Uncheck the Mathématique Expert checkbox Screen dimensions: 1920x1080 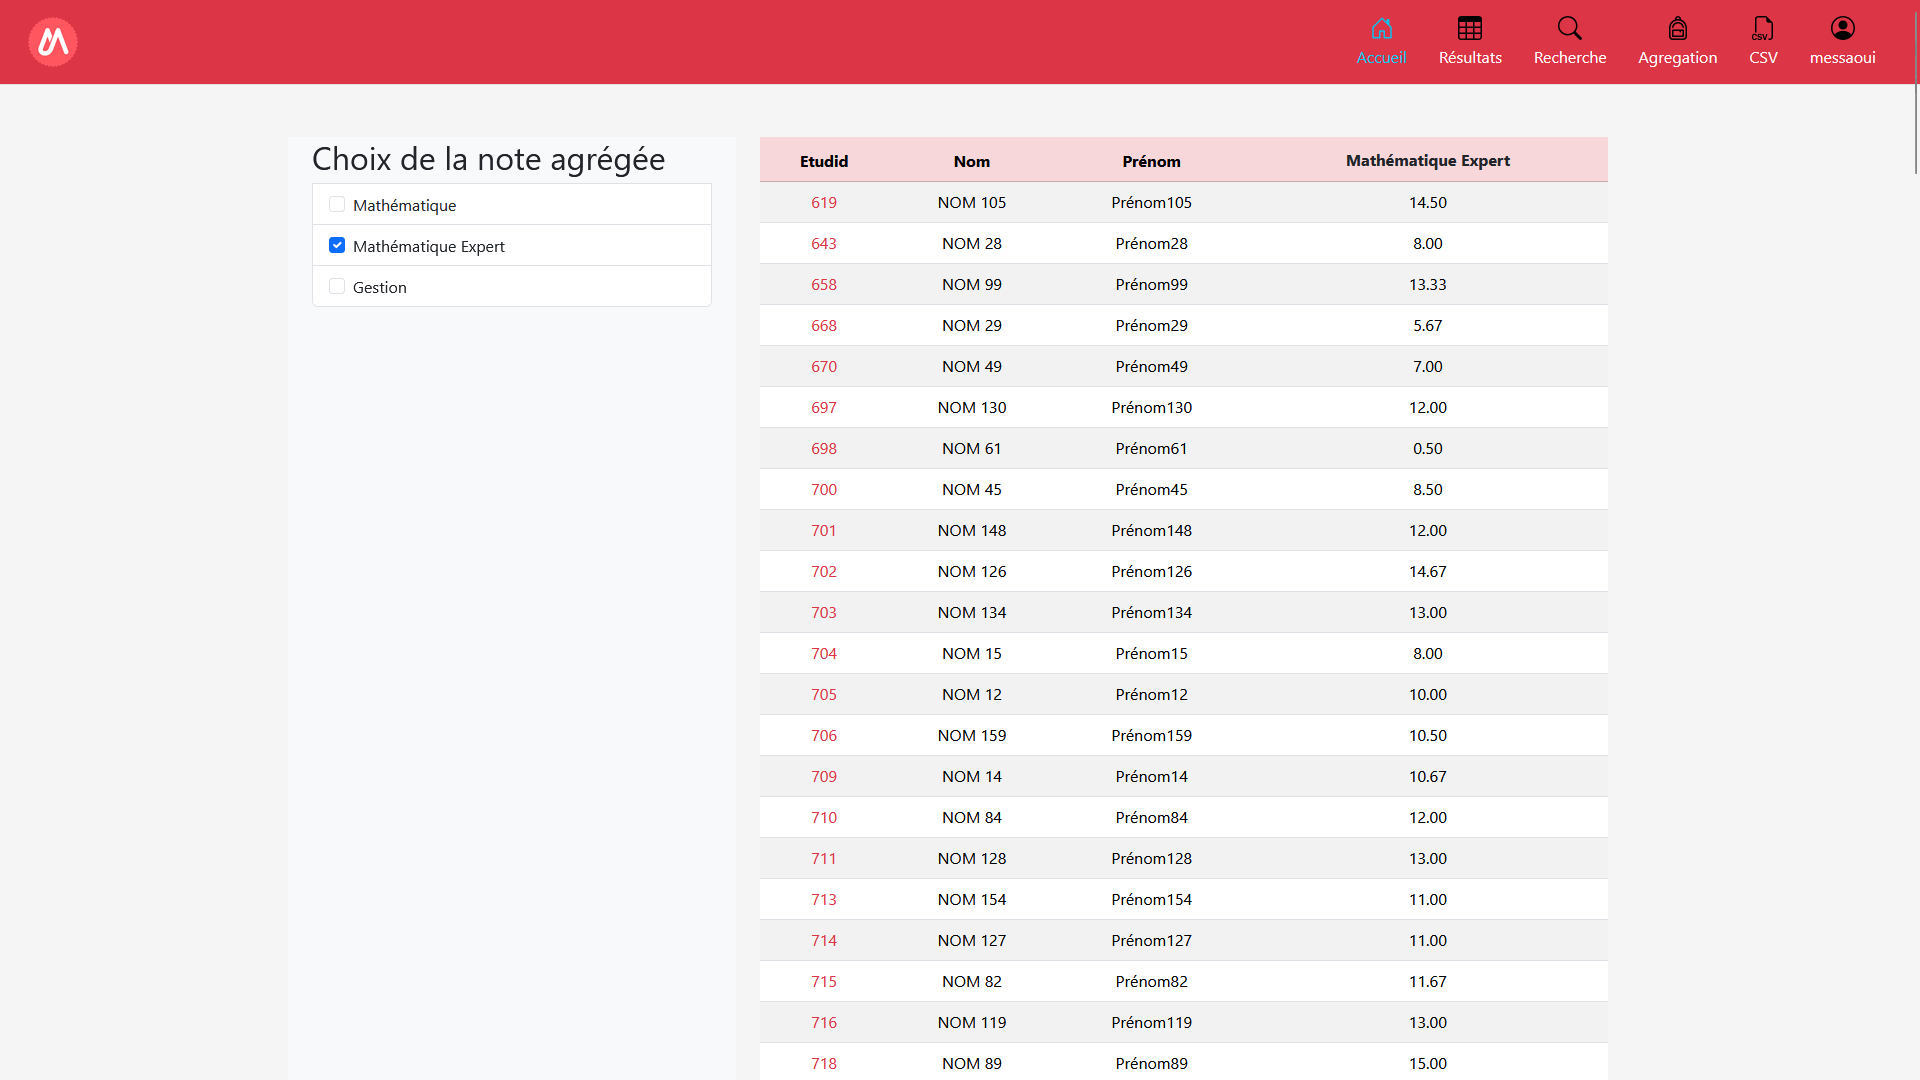337,246
